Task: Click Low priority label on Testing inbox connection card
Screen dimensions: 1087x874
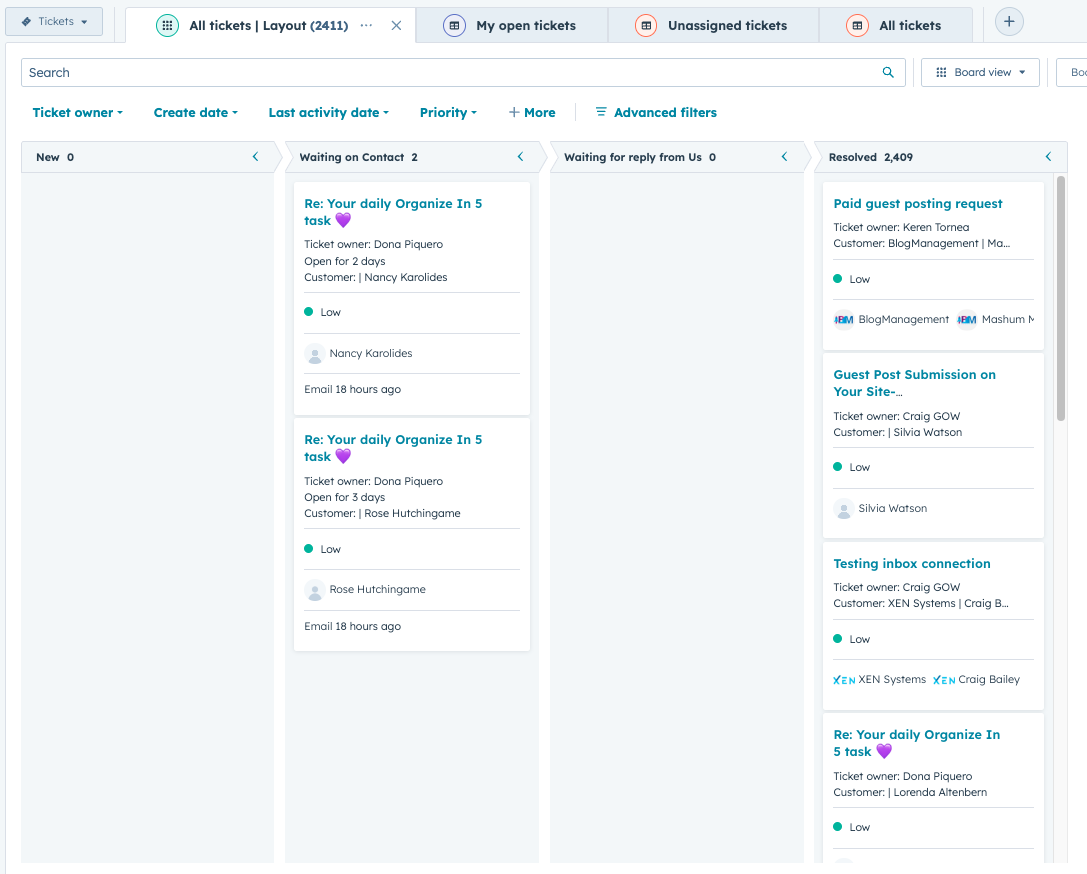Action: [860, 639]
